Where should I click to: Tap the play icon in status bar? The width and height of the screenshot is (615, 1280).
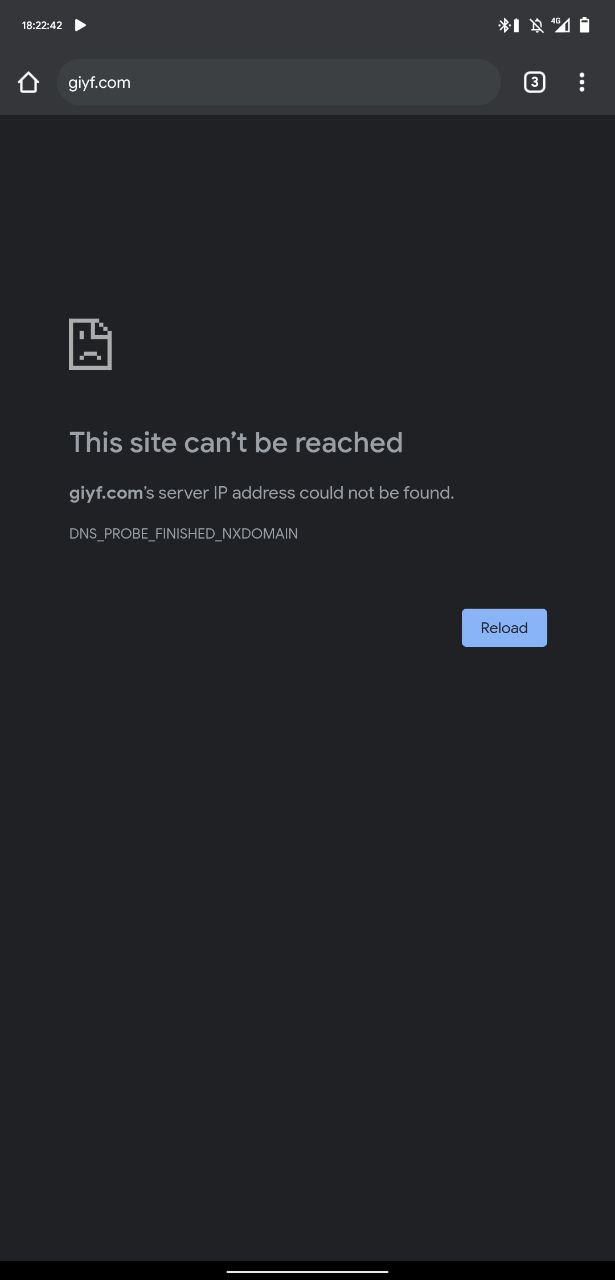click(x=81, y=25)
